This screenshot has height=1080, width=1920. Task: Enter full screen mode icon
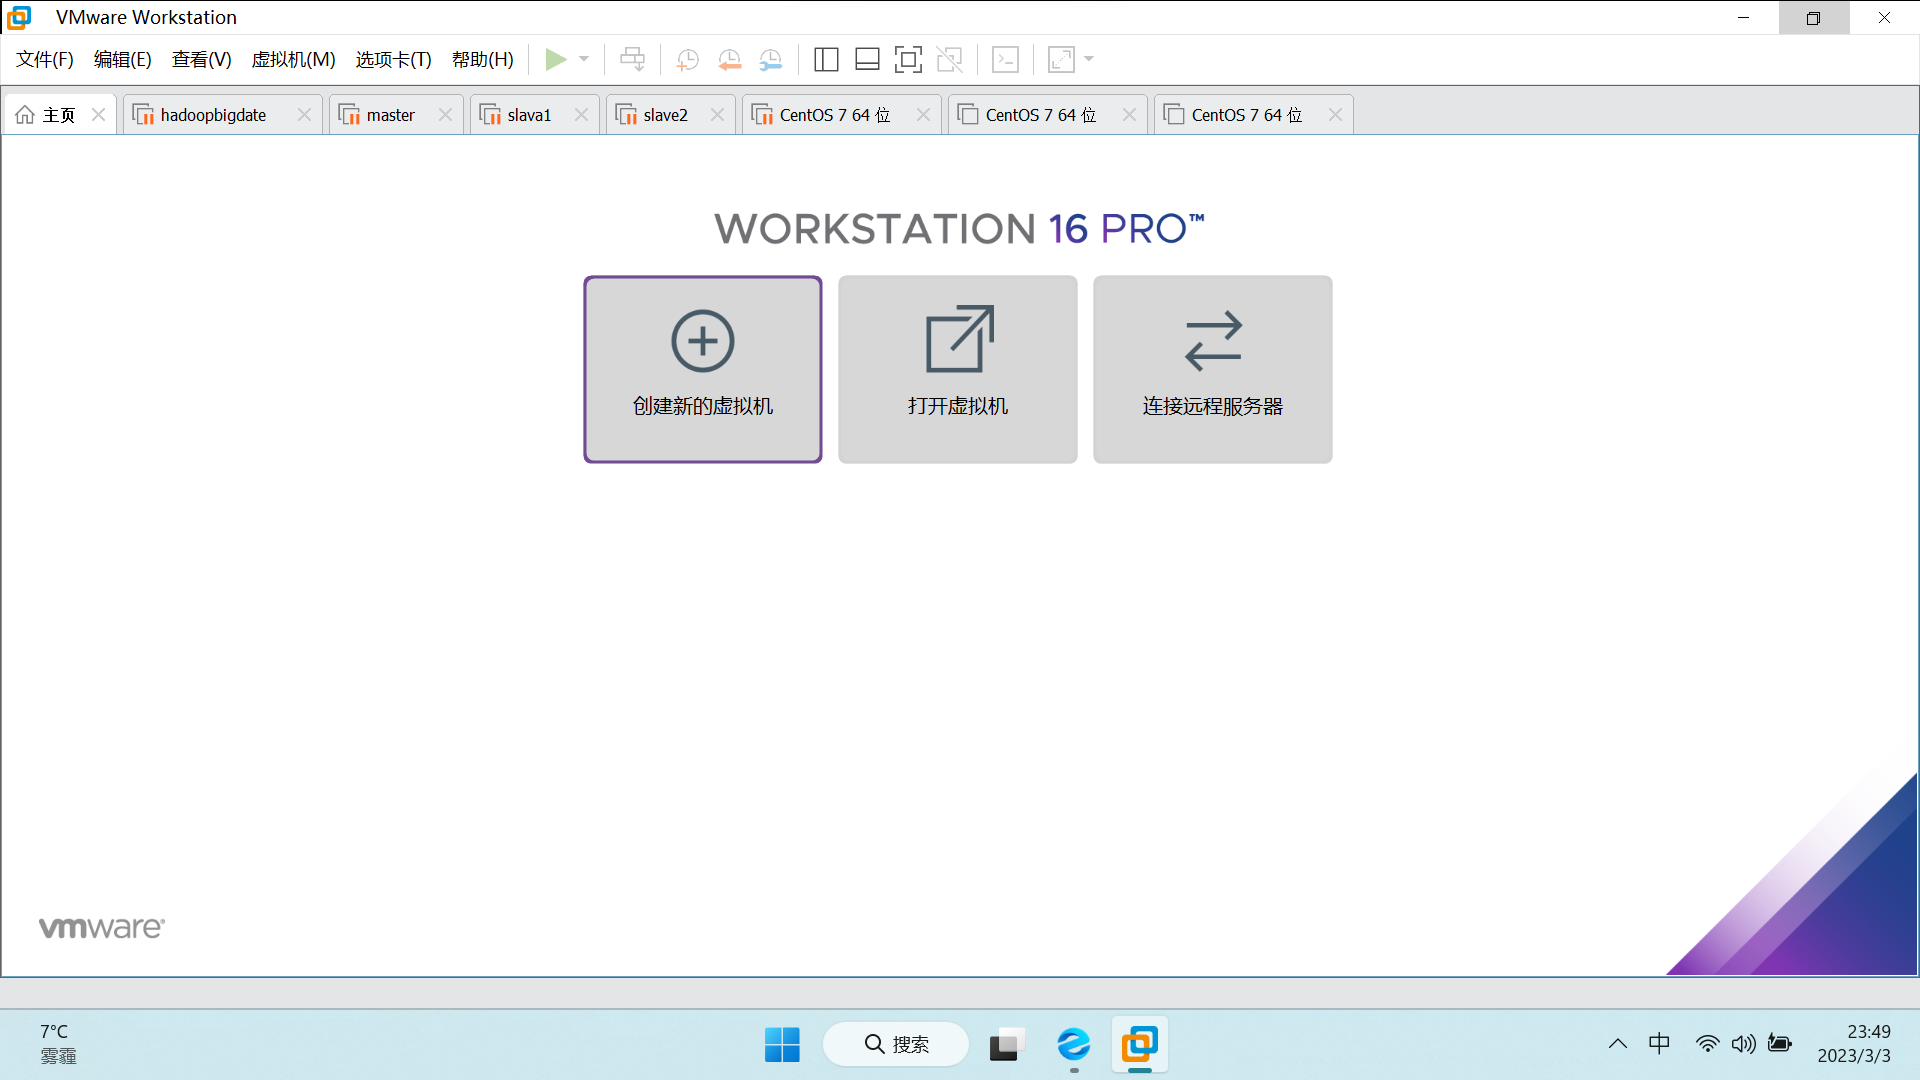(908, 60)
